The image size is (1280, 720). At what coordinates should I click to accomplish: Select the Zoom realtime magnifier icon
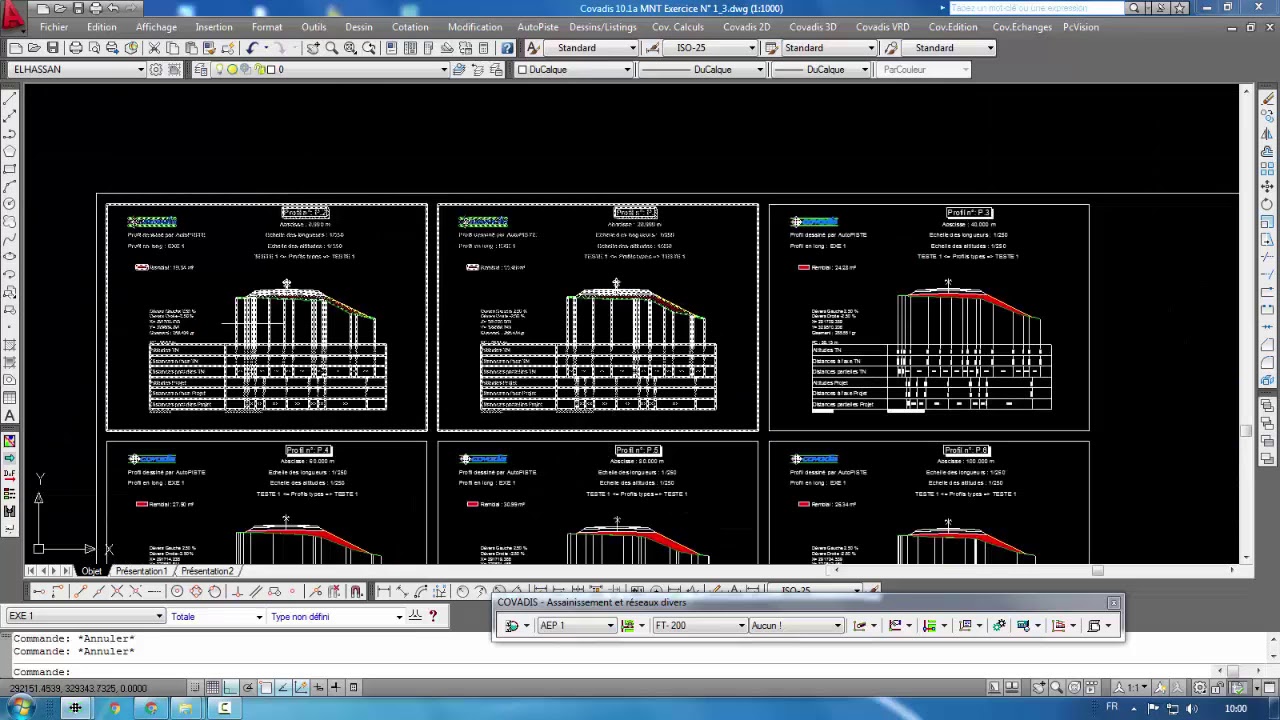coord(331,48)
